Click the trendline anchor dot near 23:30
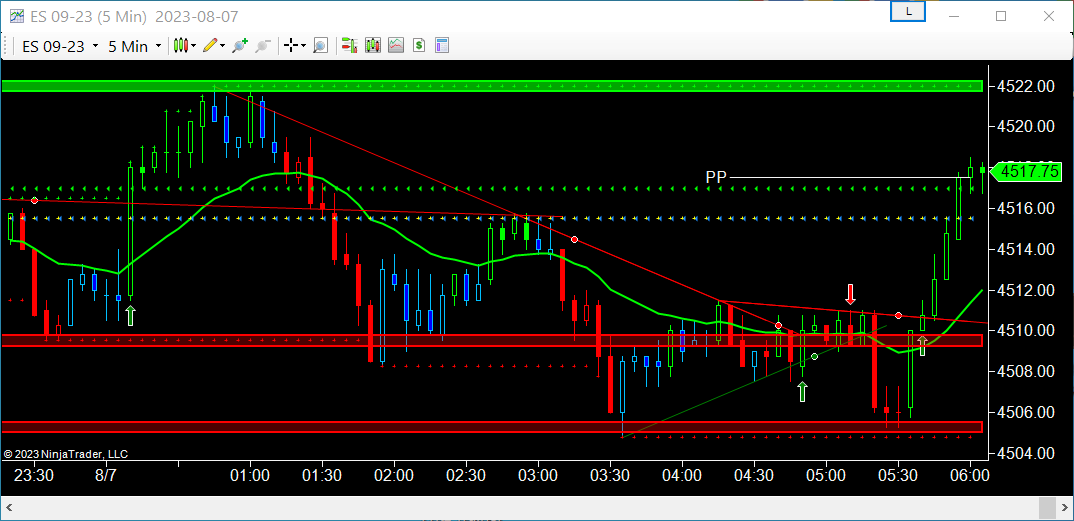The width and height of the screenshot is (1074, 521). tap(34, 200)
